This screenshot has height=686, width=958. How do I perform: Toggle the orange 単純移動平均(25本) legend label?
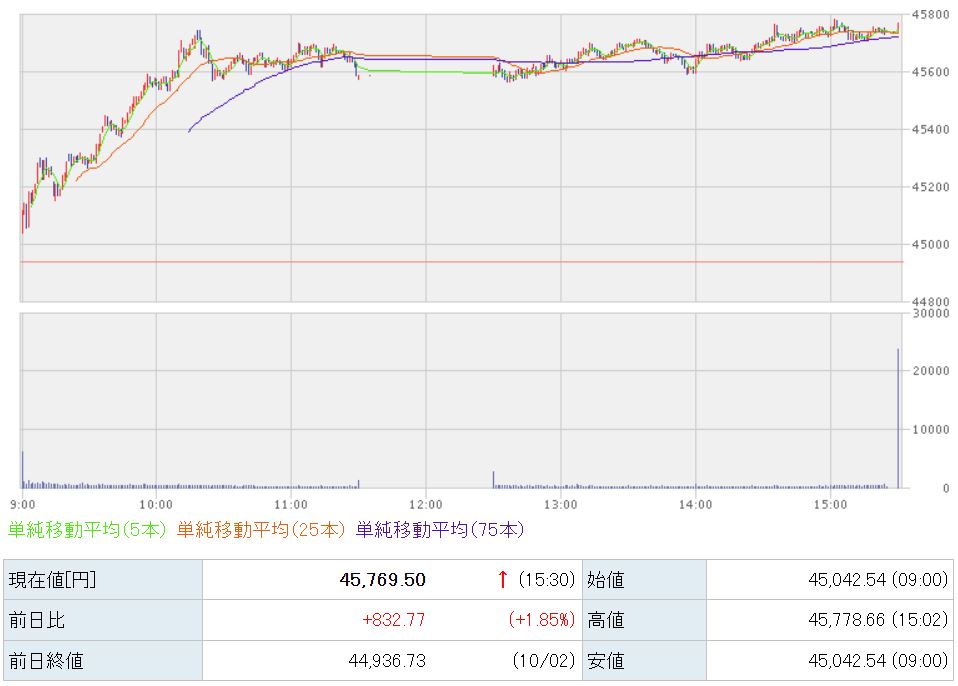point(261,530)
